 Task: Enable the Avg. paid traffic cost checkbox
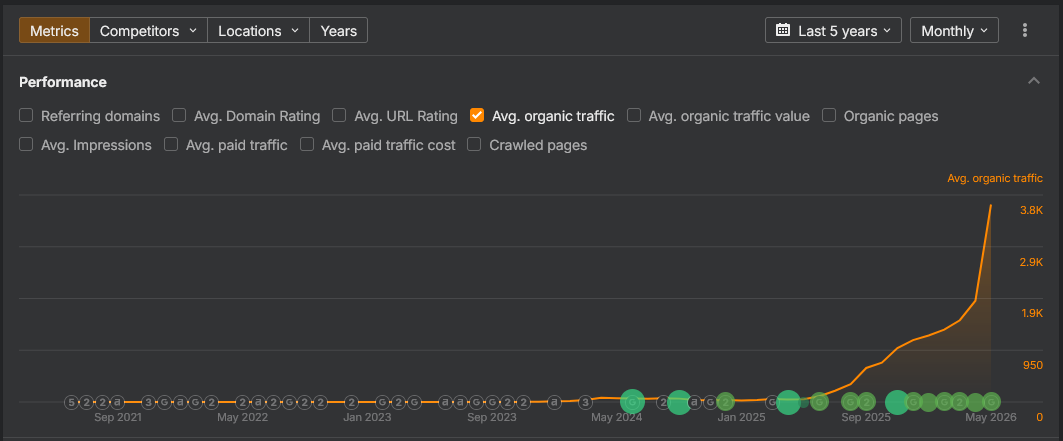click(307, 144)
